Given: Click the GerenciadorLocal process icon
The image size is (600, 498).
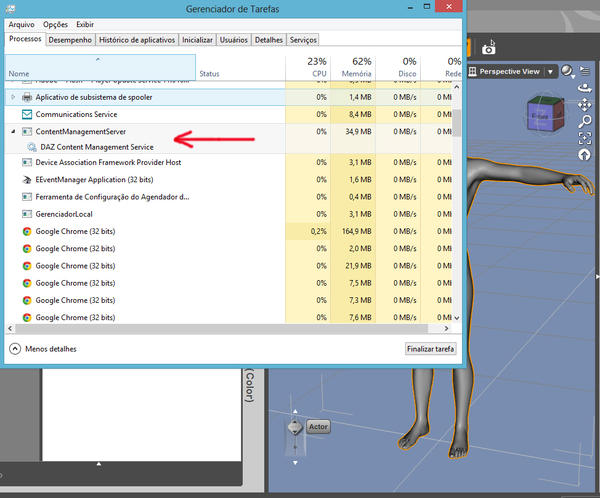Looking at the screenshot, I should tap(27, 214).
